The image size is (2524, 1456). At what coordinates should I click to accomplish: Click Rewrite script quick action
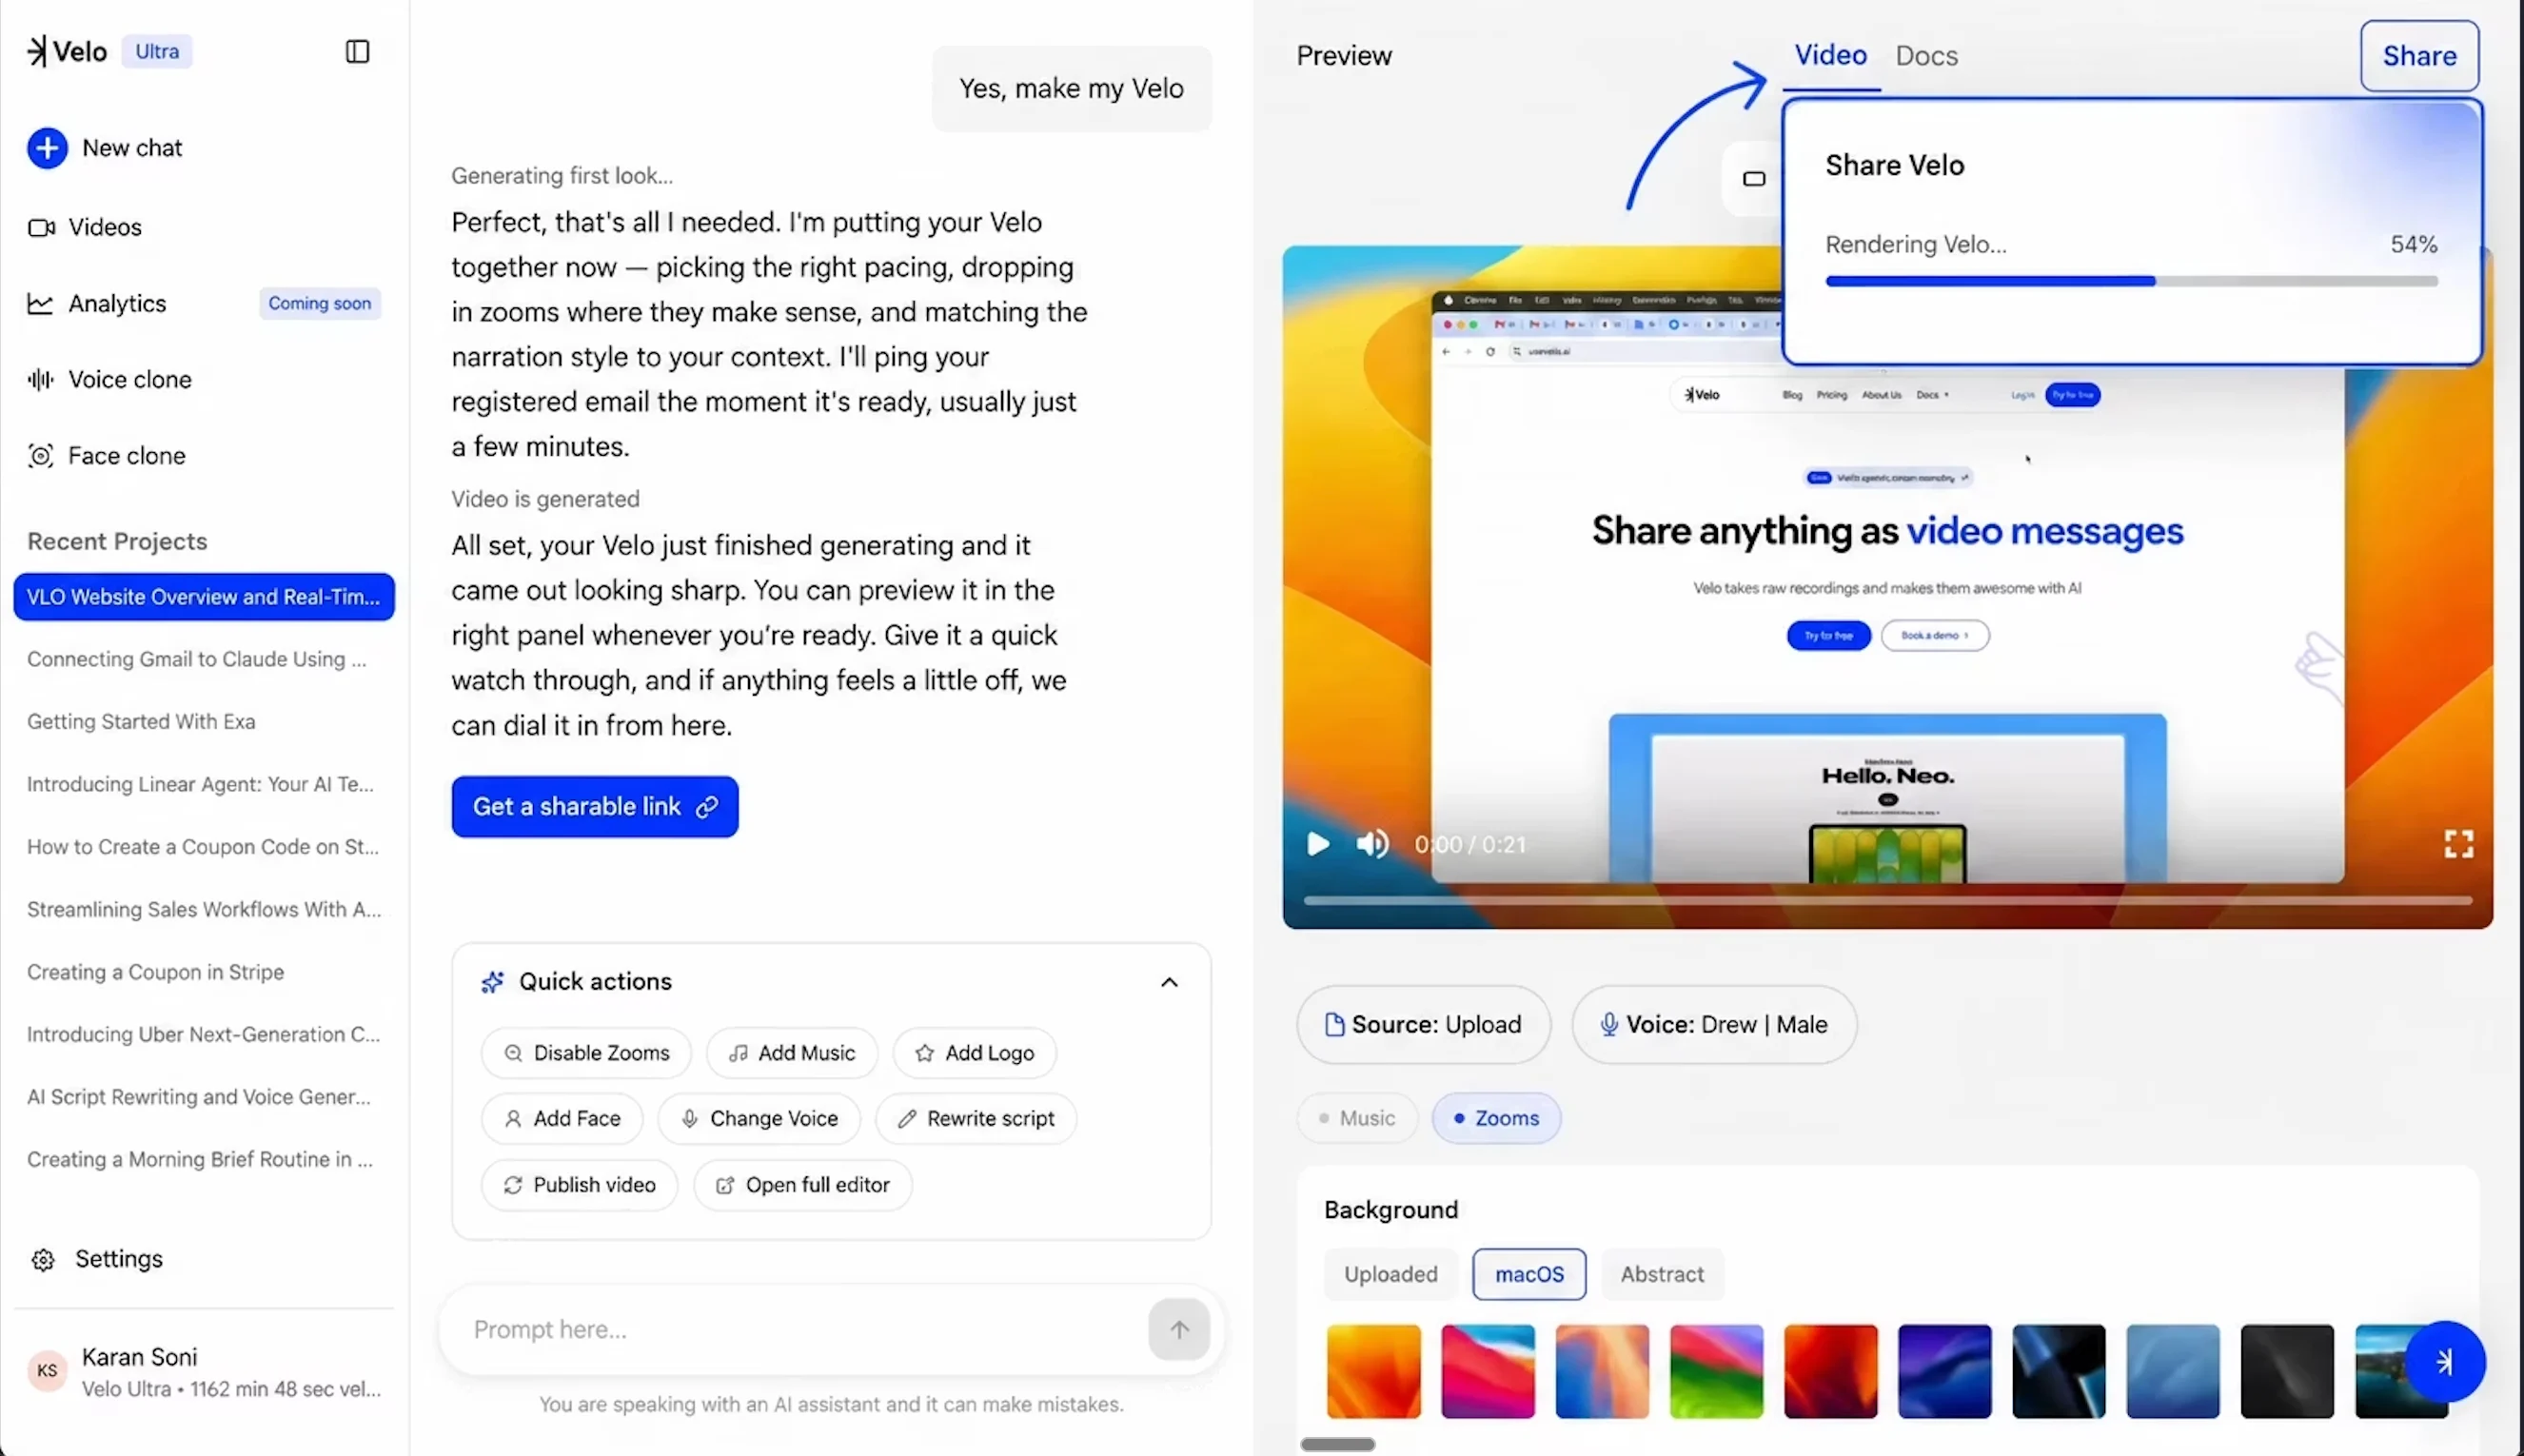(x=976, y=1118)
